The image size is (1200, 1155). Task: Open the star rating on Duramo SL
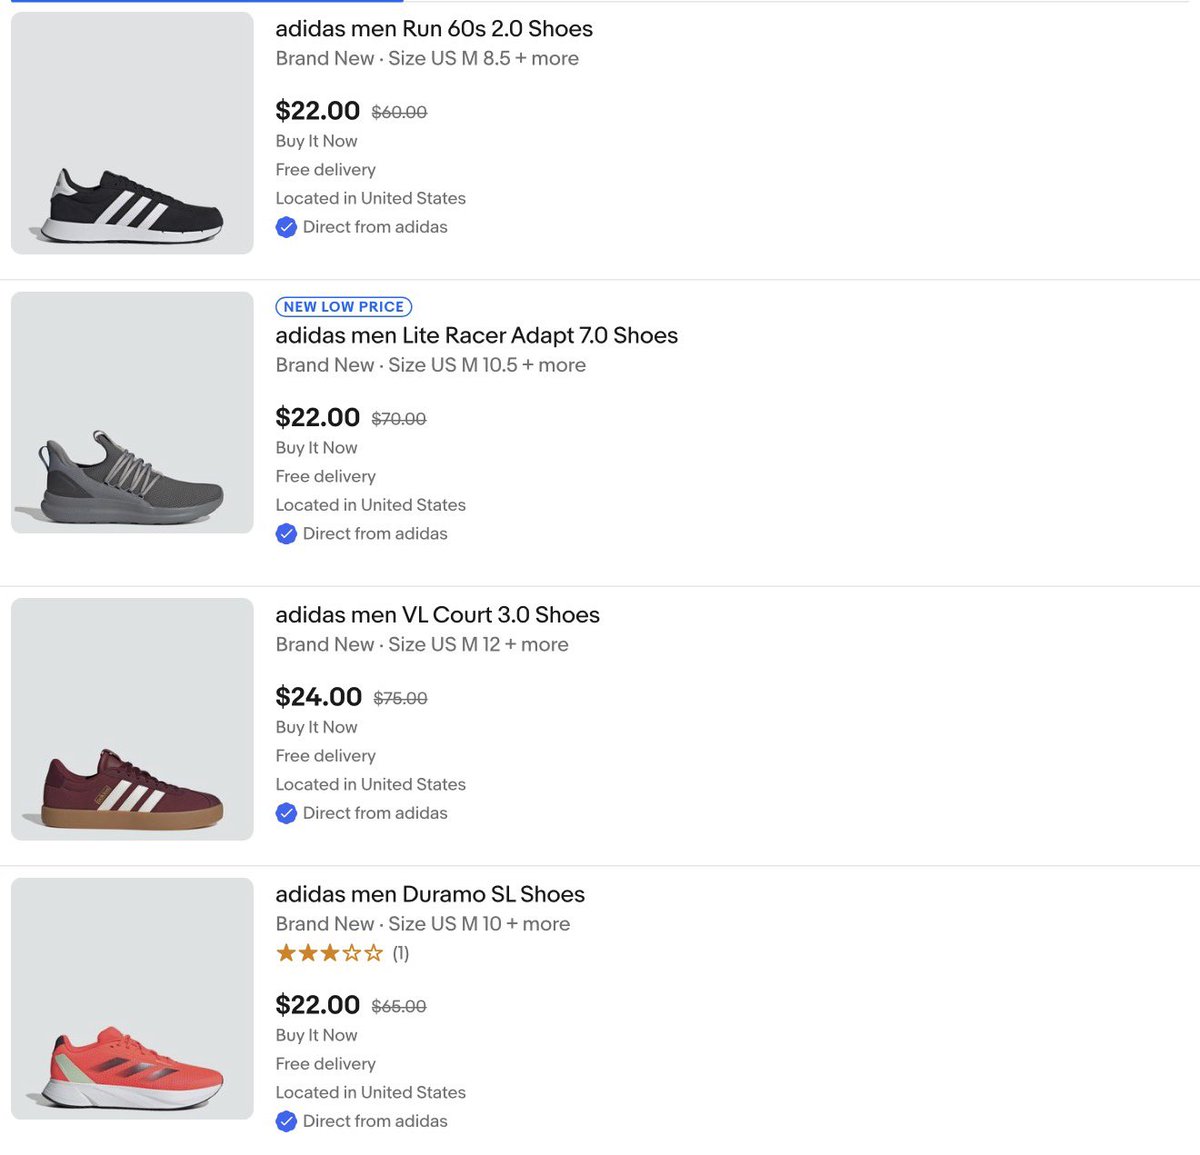pos(329,953)
